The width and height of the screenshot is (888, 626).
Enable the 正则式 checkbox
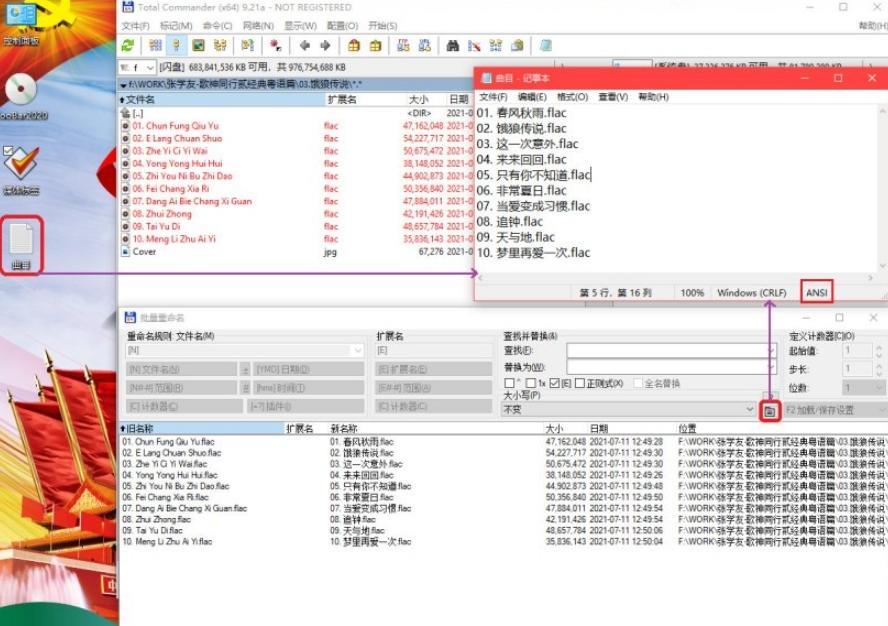click(579, 384)
